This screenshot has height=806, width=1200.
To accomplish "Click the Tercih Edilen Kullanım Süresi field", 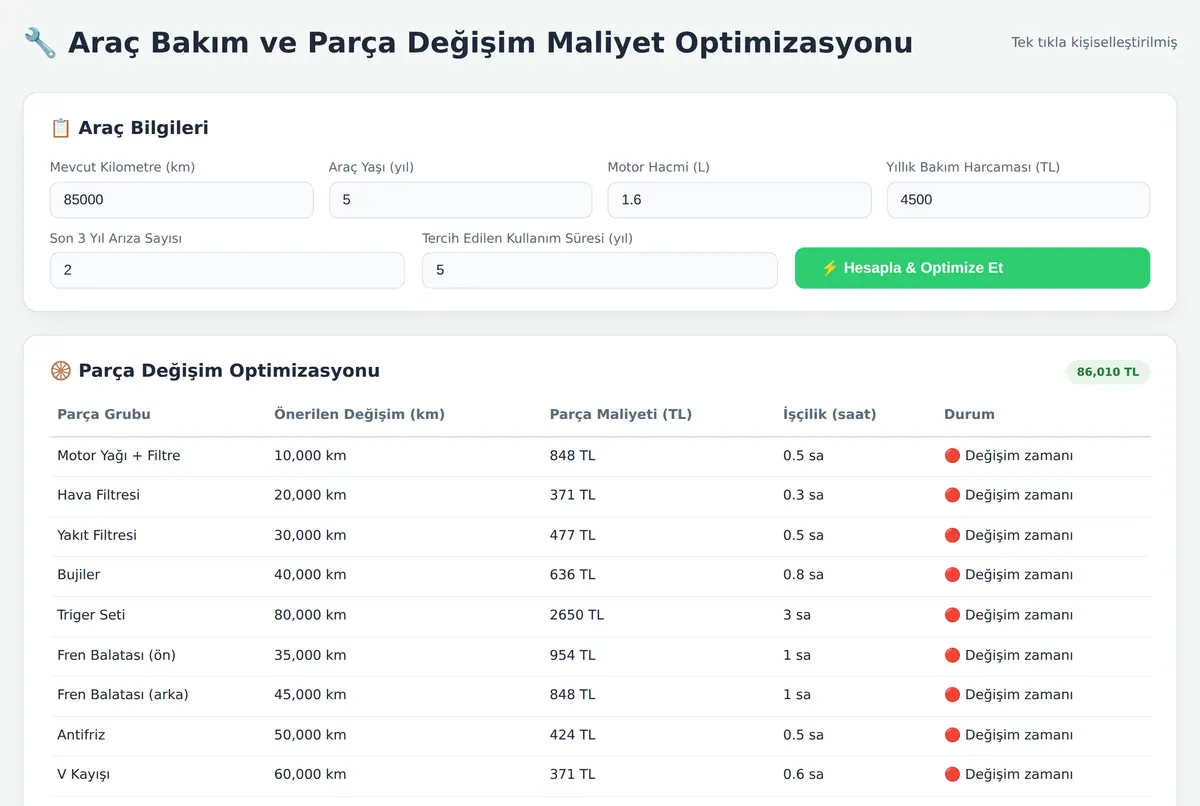I will click(x=600, y=270).
